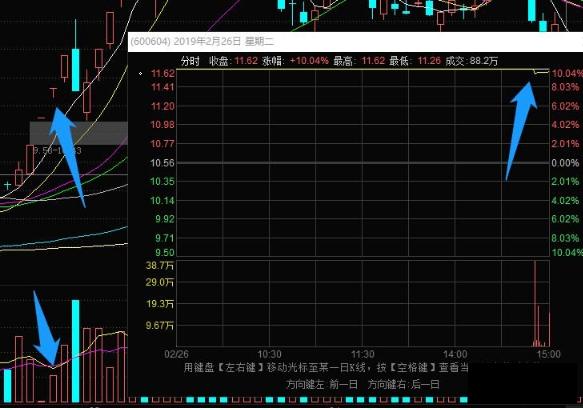Click the gray price range box on K-line chart

tap(78, 133)
